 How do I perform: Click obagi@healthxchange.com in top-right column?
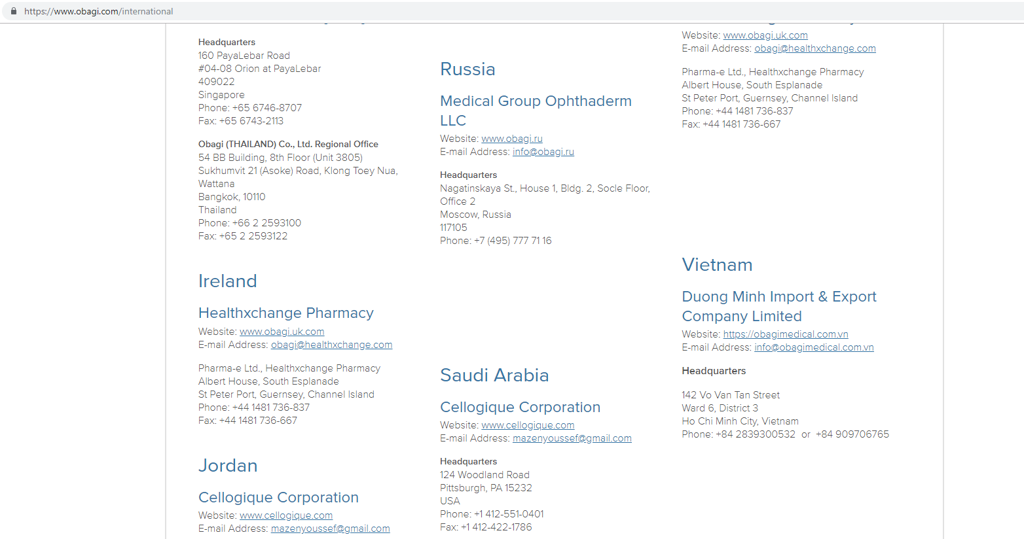coord(814,48)
